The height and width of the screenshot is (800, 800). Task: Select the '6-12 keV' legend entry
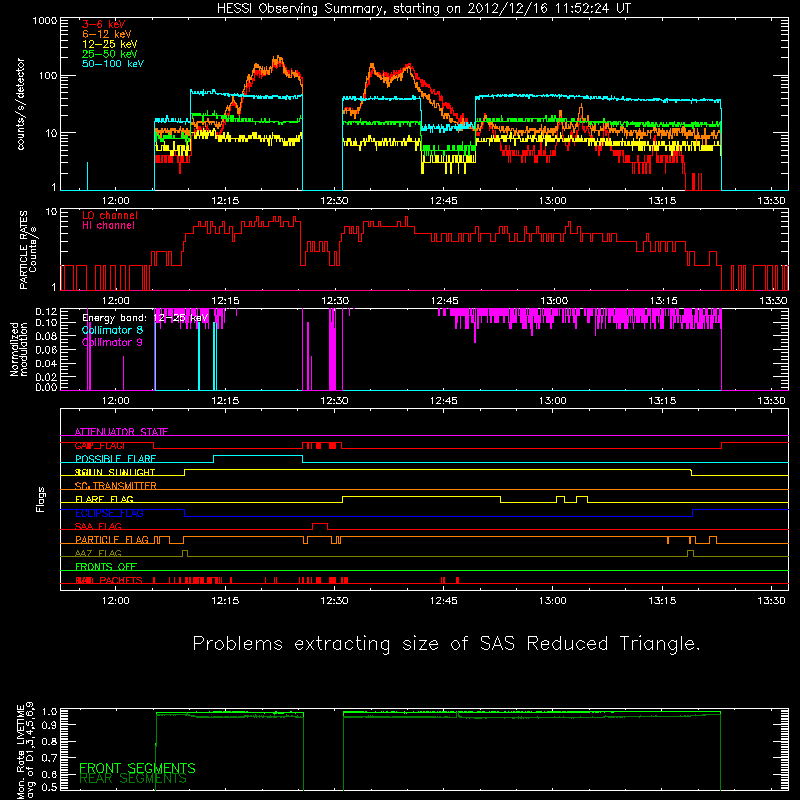click(x=107, y=34)
